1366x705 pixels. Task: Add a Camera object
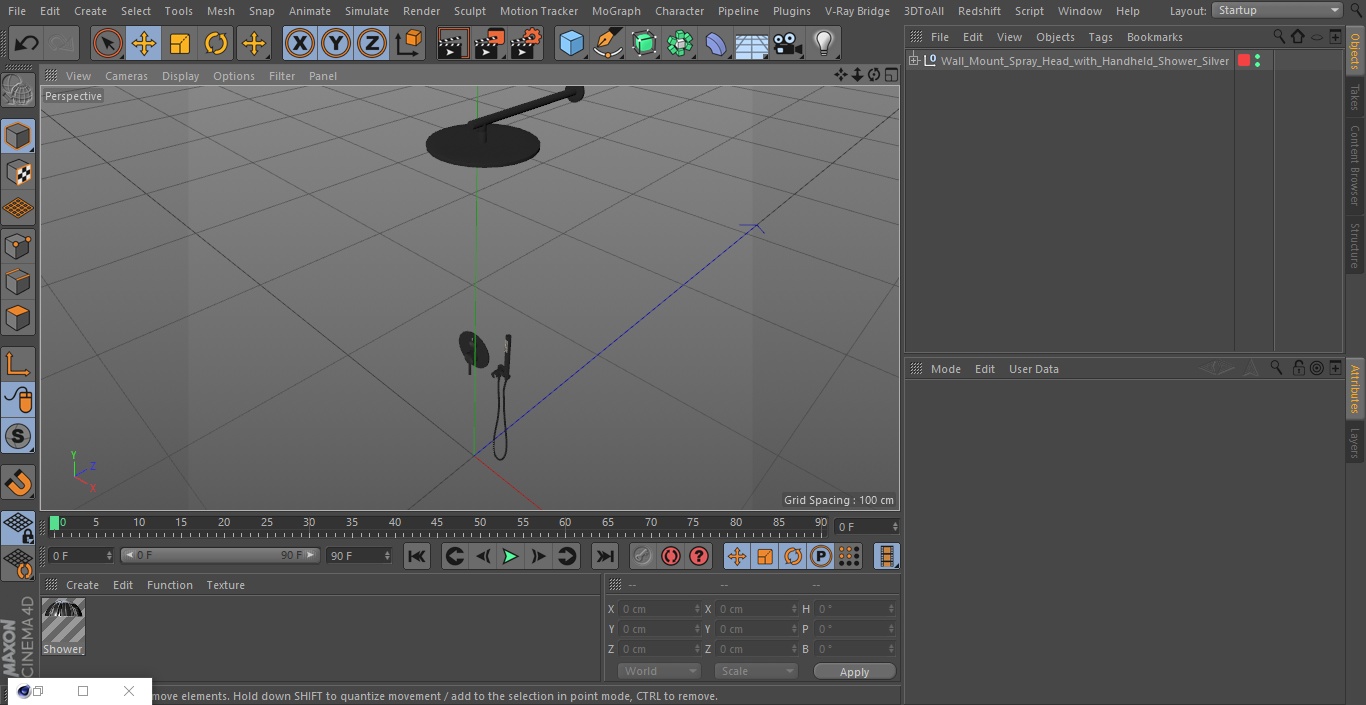(787, 43)
